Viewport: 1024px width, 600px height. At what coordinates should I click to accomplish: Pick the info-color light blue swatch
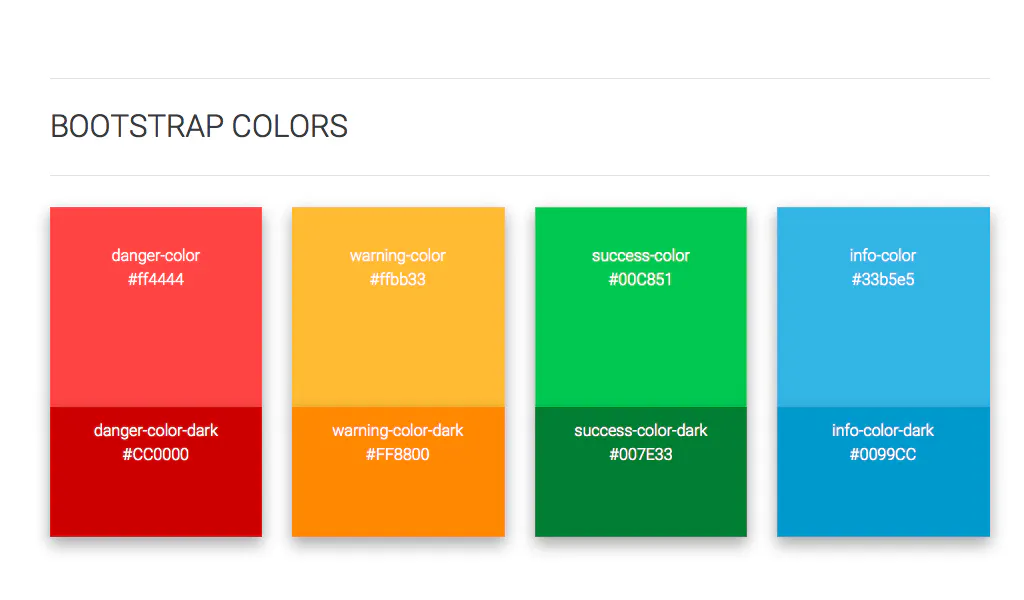[x=883, y=307]
